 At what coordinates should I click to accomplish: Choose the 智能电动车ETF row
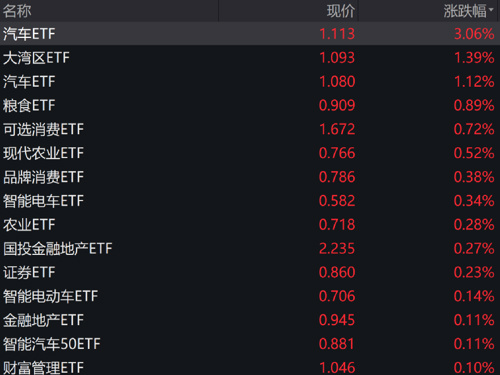250,296
